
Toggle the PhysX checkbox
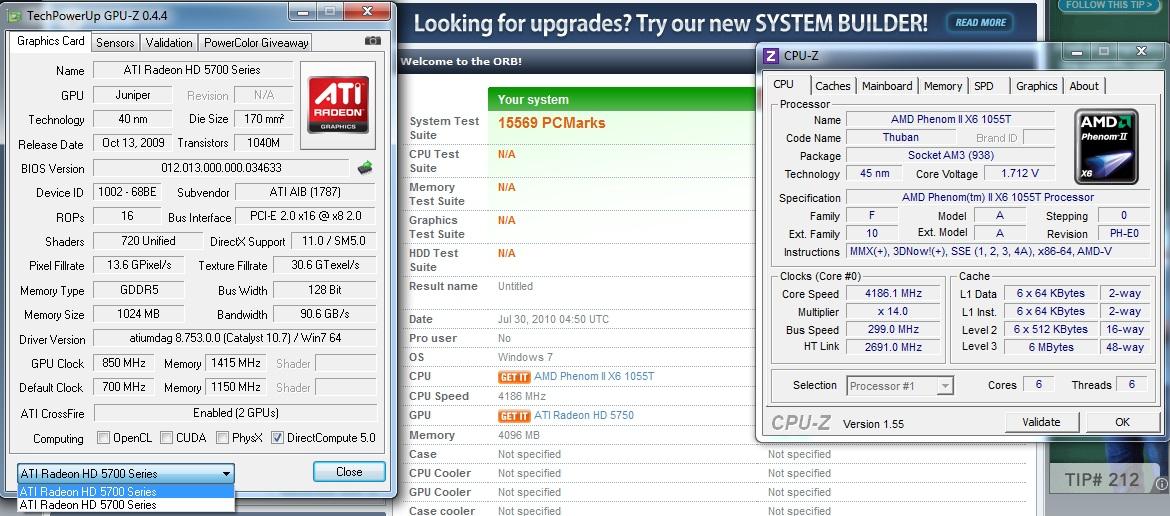point(222,438)
